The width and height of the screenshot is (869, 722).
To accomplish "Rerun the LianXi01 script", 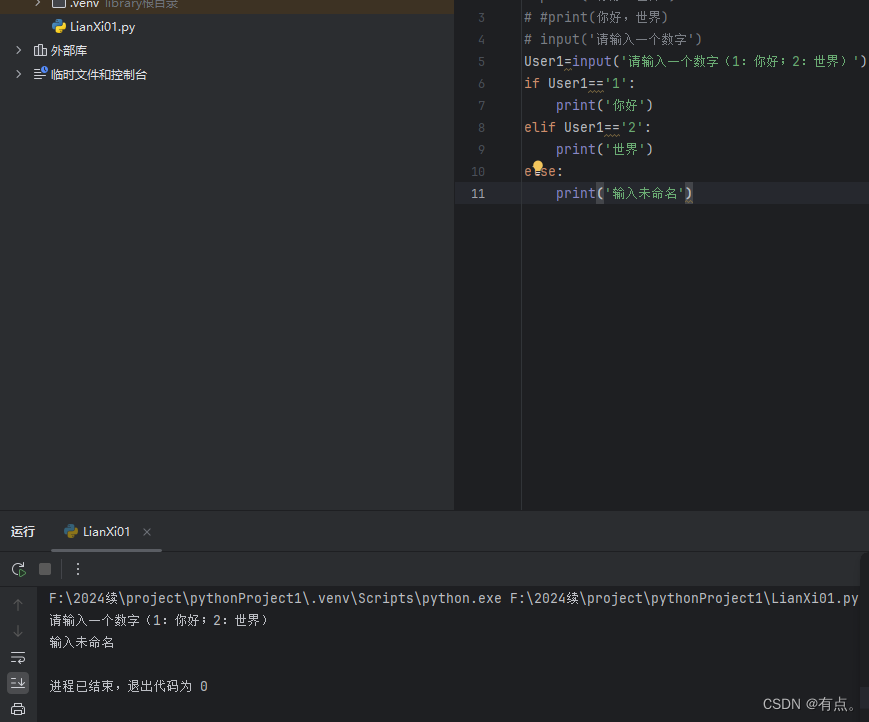I will tap(17, 569).
